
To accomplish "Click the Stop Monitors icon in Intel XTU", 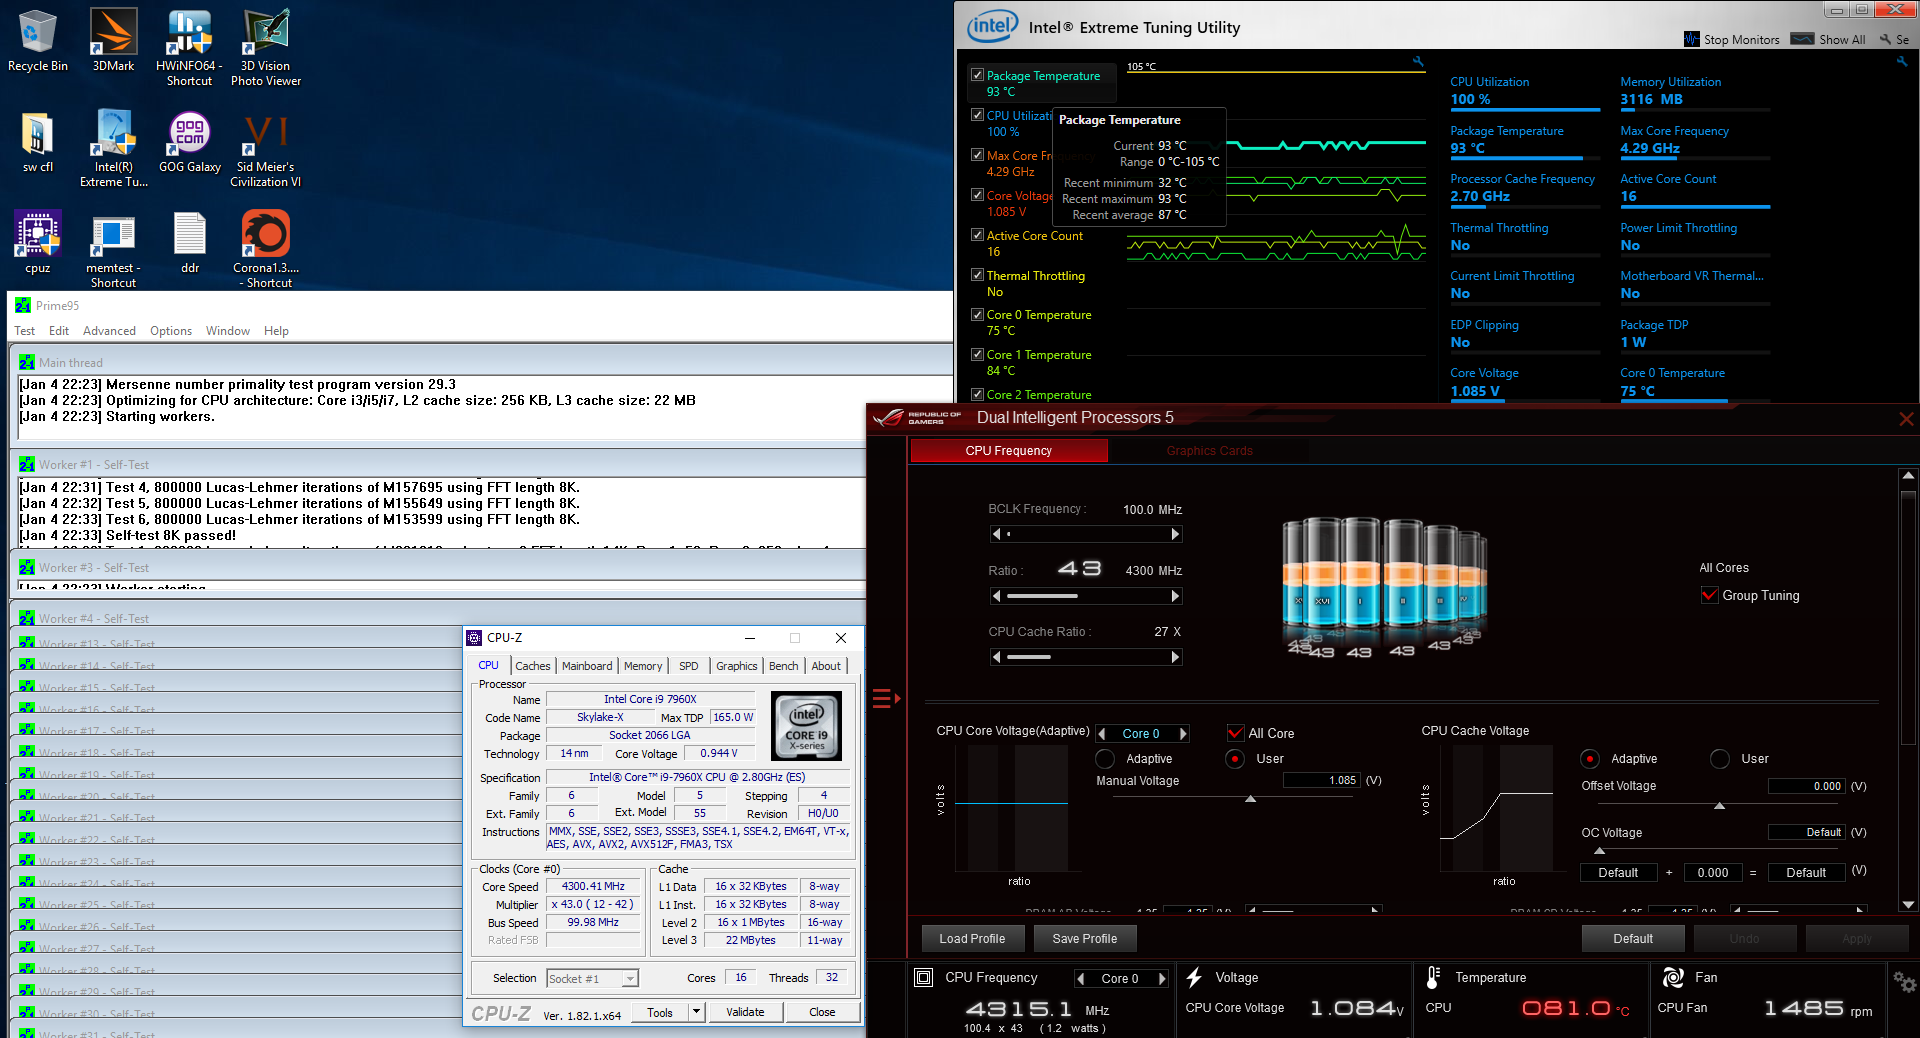I will pos(1692,39).
